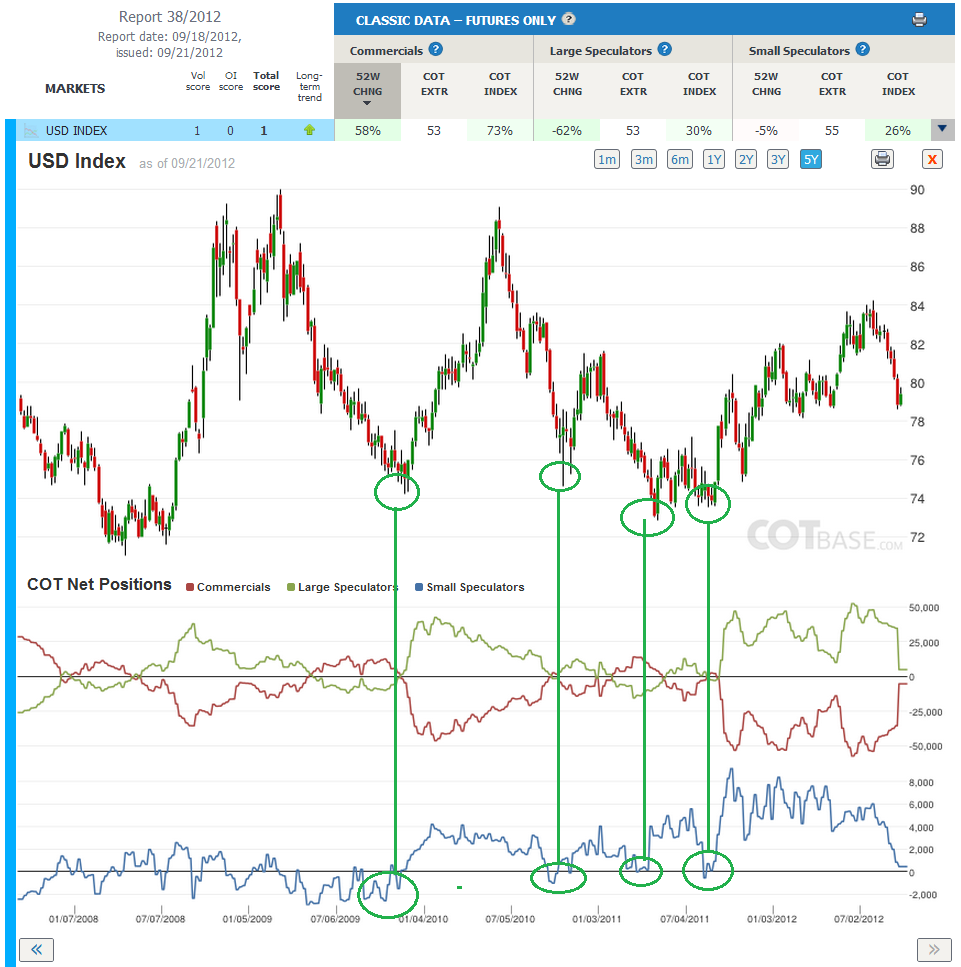Print the USD Index chart

click(883, 159)
